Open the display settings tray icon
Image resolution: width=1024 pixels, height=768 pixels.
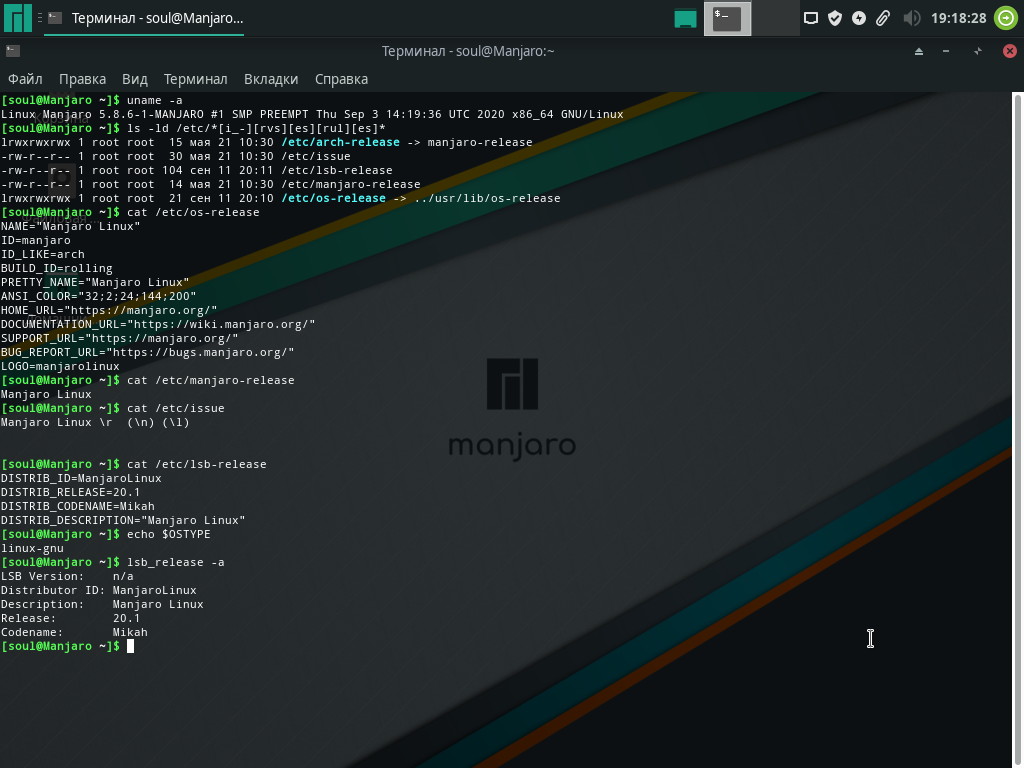810,18
